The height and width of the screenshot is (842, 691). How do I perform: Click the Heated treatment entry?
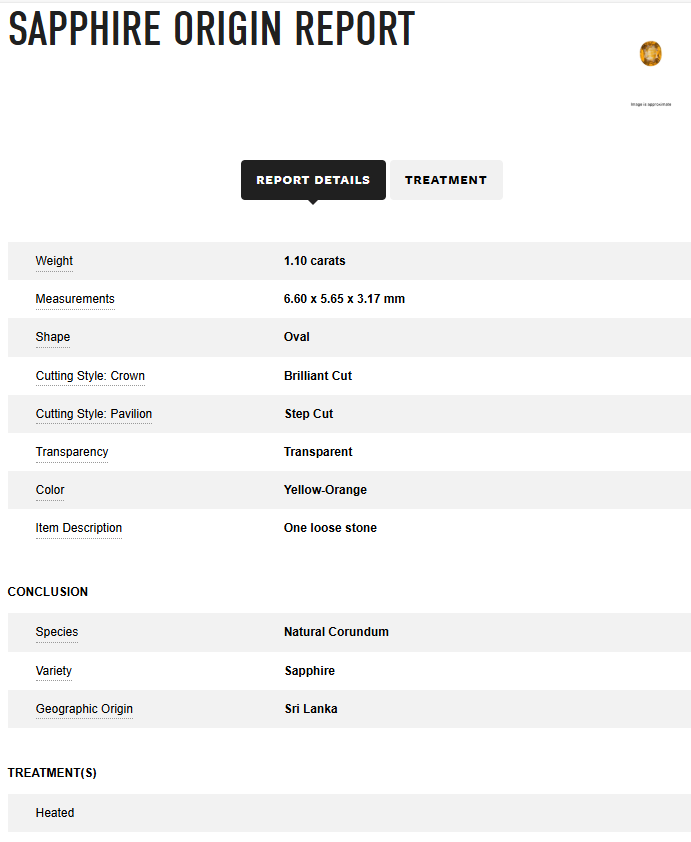coord(55,813)
